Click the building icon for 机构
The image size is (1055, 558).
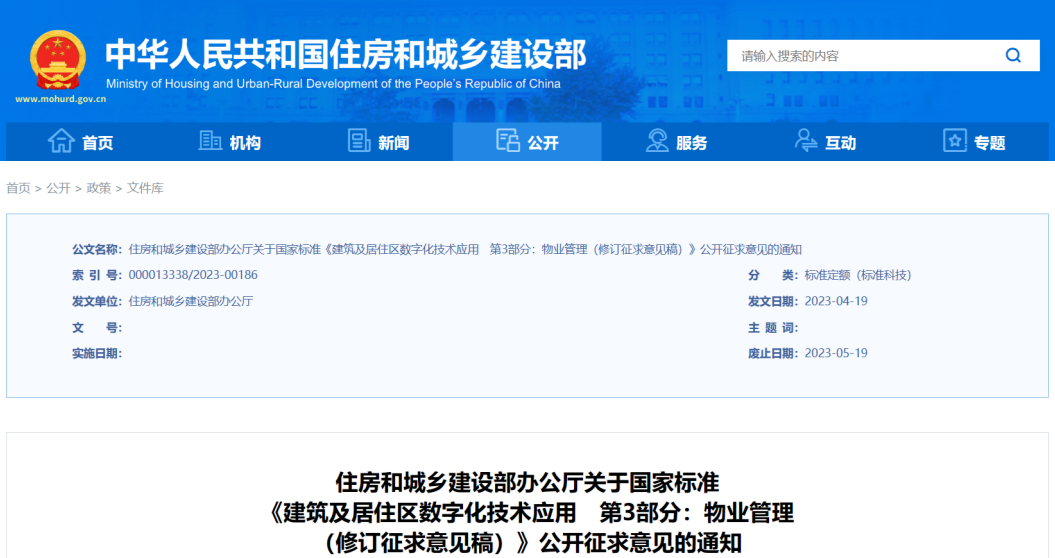[x=210, y=141]
